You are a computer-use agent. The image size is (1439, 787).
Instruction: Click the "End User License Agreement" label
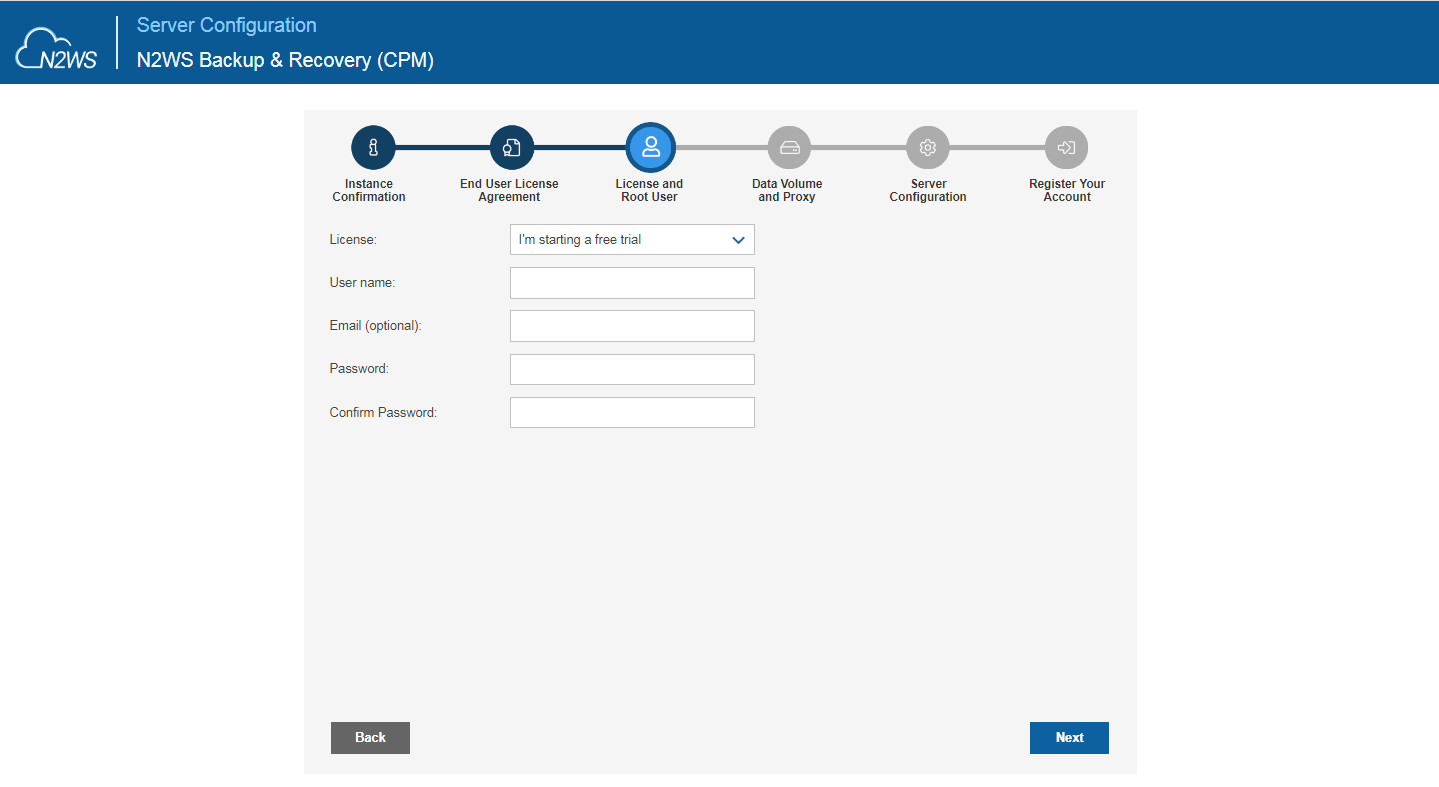click(509, 190)
